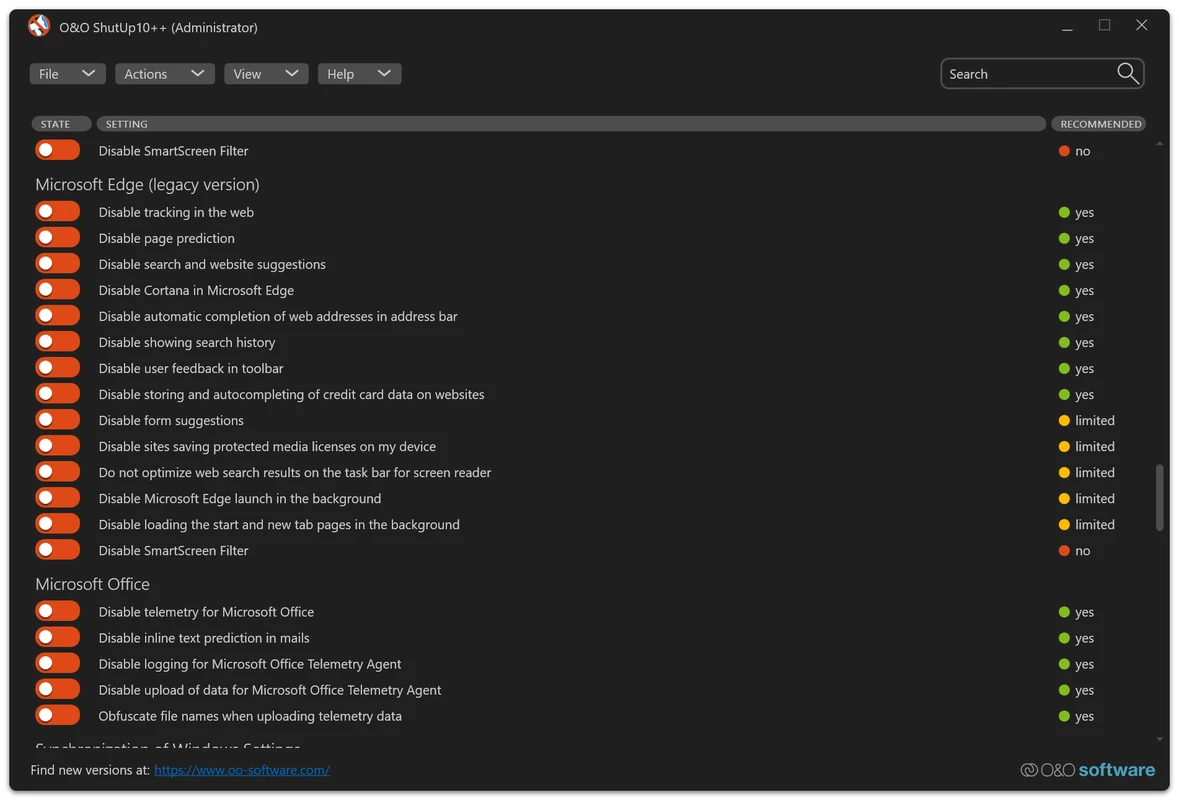This screenshot has height=800, width=1179.
Task: Click the vertical scrollbar thumb
Action: [1159, 498]
